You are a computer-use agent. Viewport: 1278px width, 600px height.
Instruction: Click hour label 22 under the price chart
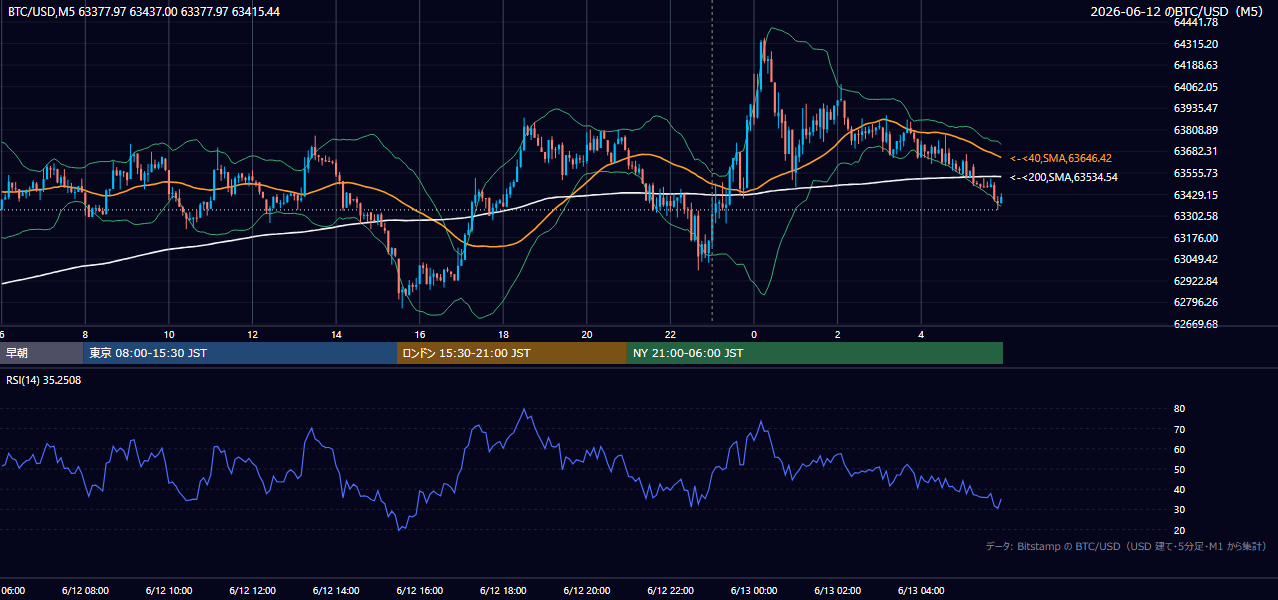click(x=670, y=335)
